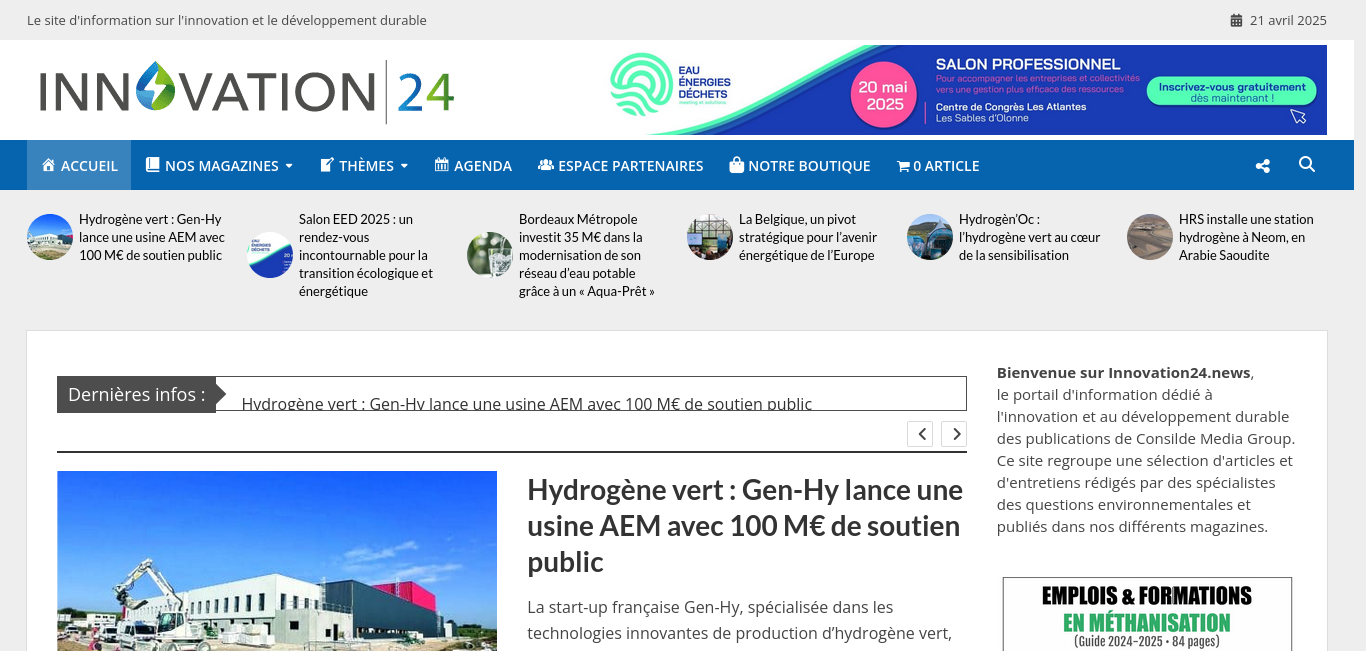Screen dimensions: 1366x651
Task: Click the calendar icon beside 21 avril 2025
Action: pyautogui.click(x=1236, y=20)
